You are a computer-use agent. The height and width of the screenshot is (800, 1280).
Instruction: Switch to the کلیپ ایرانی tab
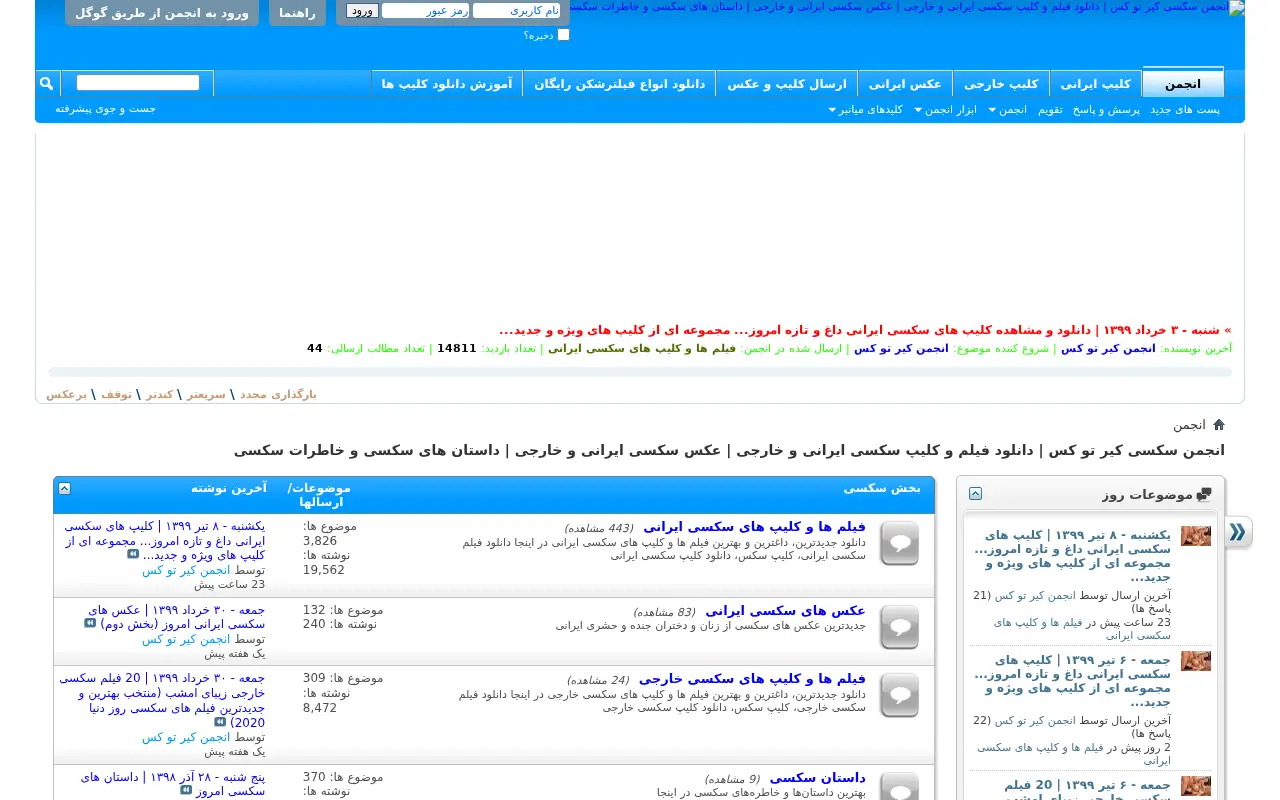click(1095, 83)
